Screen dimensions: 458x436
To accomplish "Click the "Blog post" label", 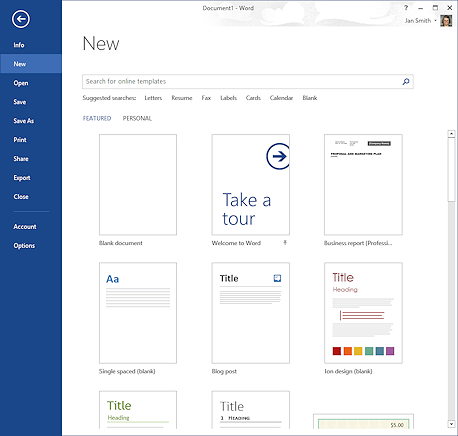I will click(x=224, y=371).
